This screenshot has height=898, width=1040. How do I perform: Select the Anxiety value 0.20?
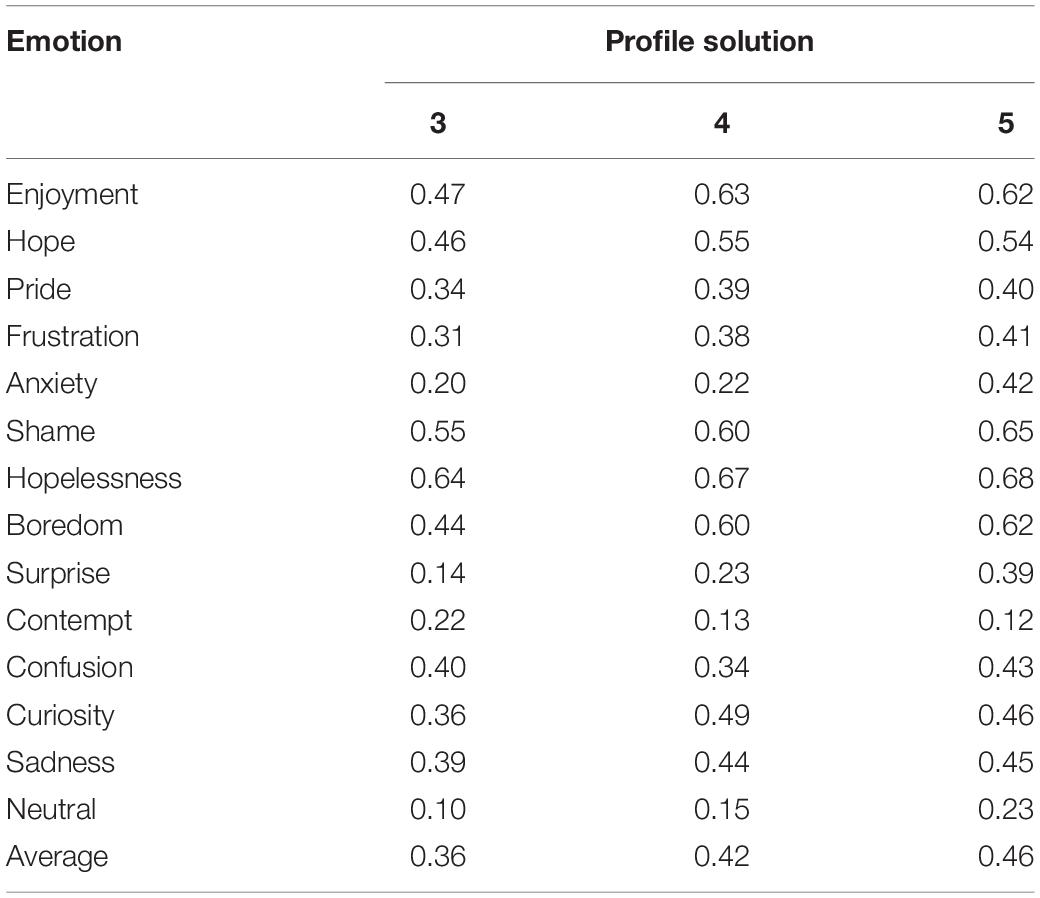click(438, 383)
